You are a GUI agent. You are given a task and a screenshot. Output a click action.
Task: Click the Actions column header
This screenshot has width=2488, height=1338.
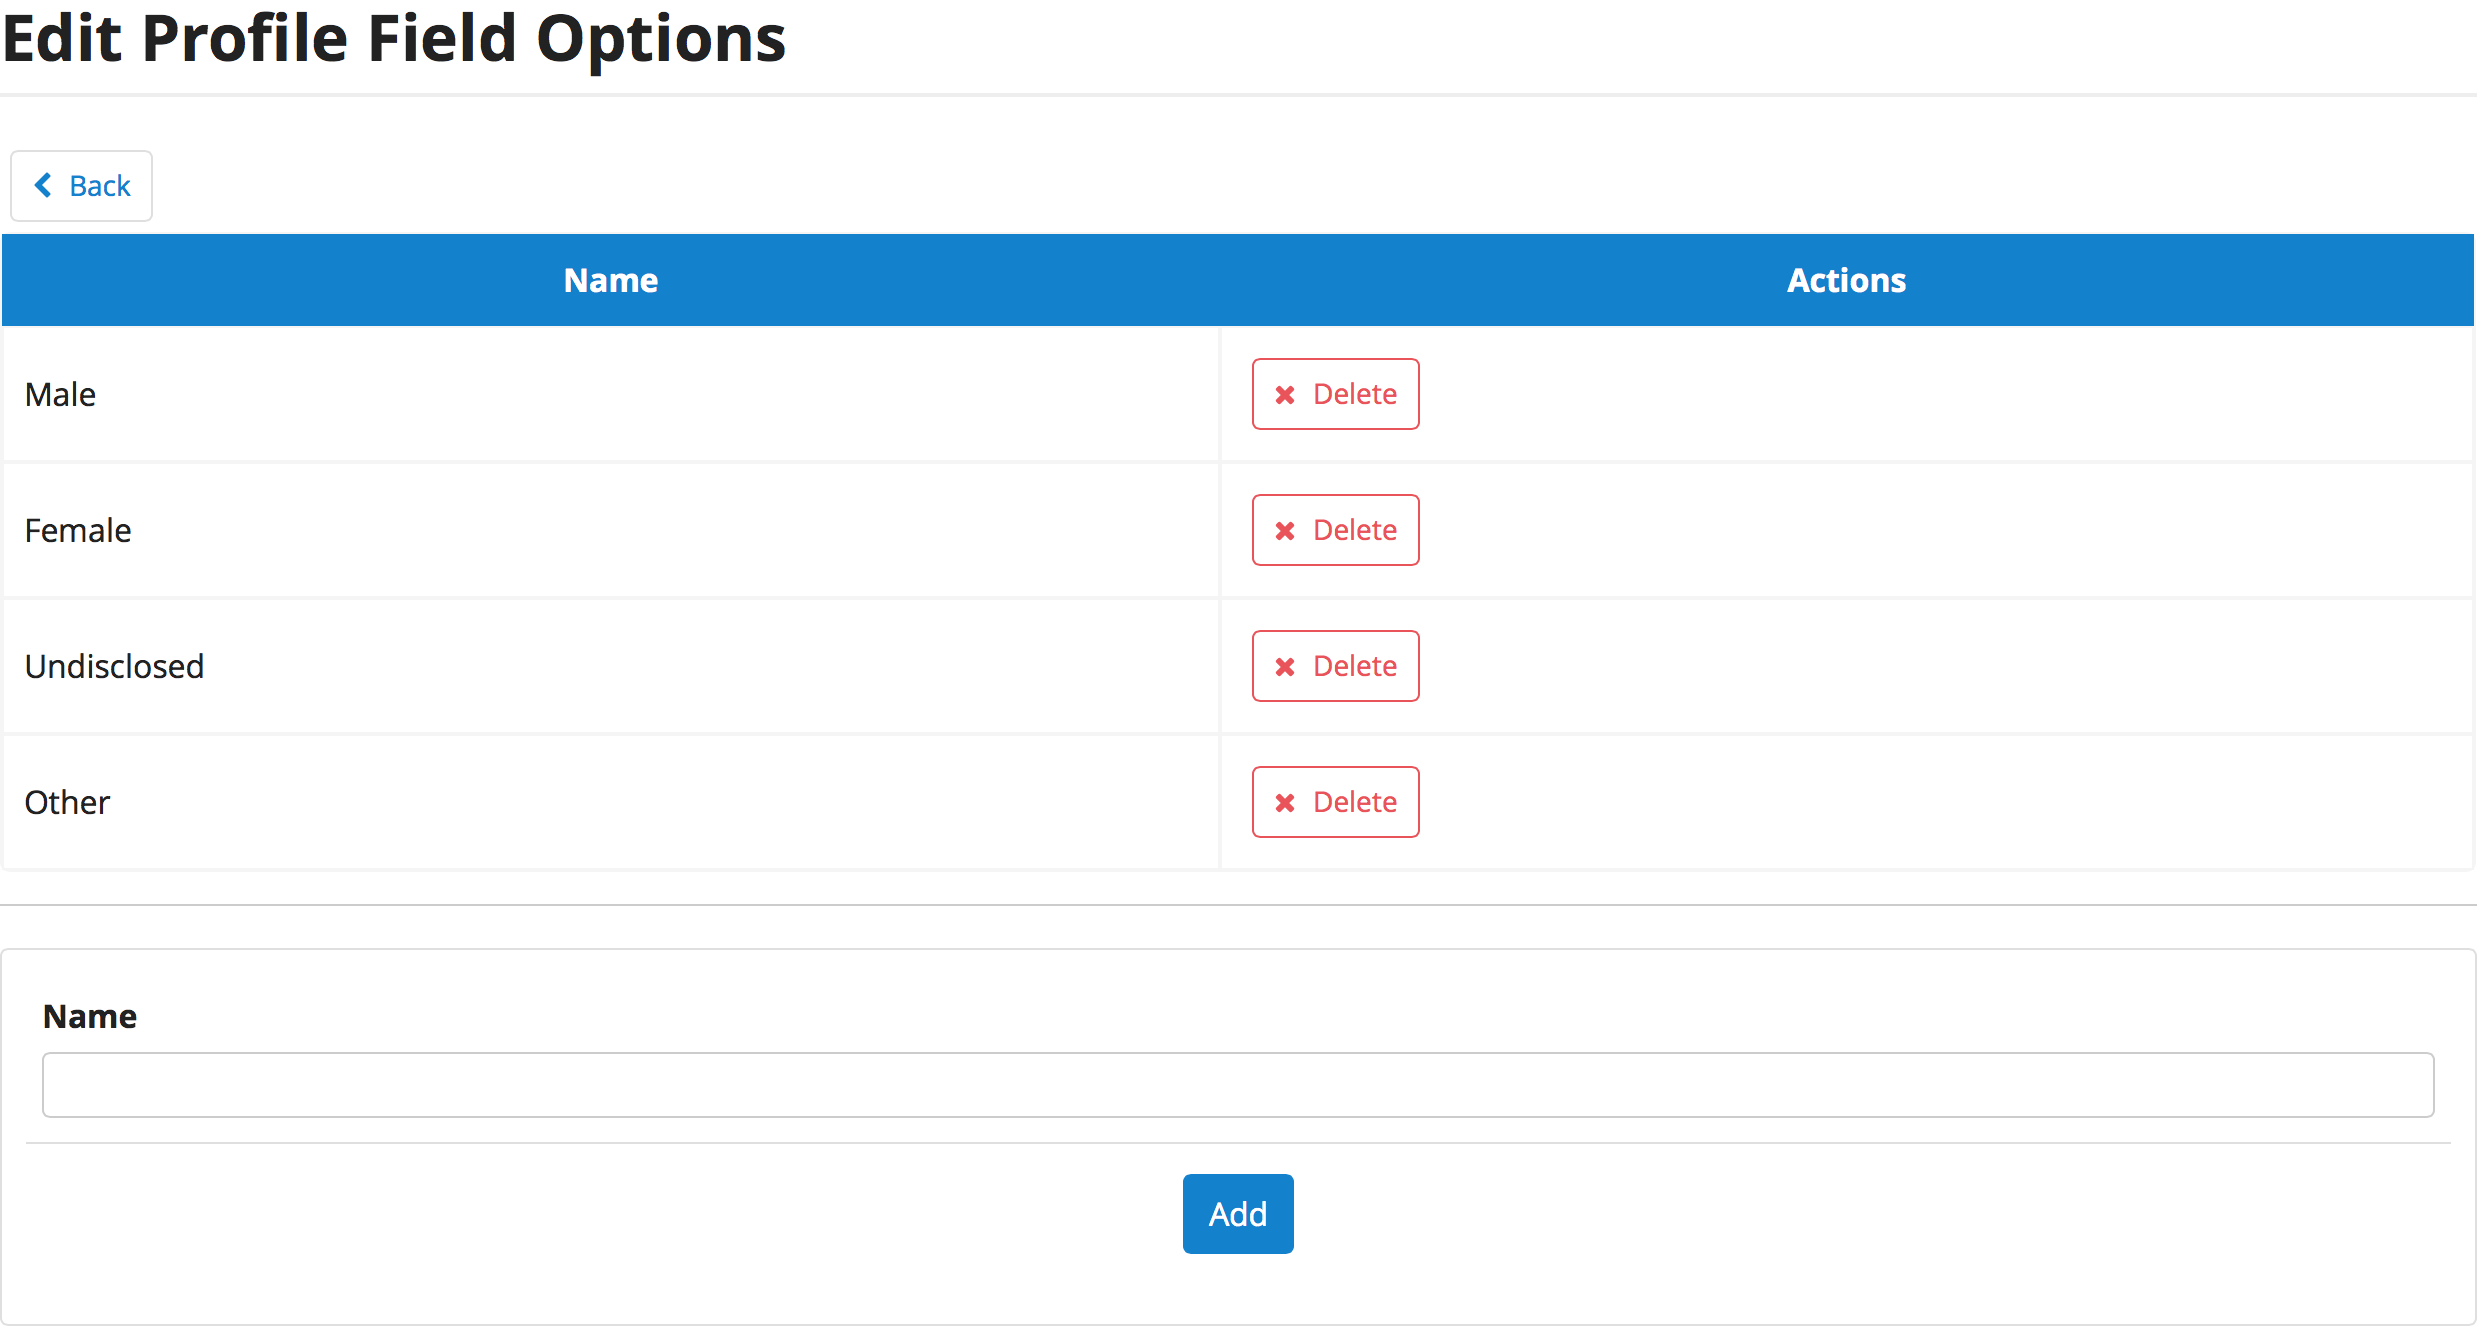pos(1846,280)
